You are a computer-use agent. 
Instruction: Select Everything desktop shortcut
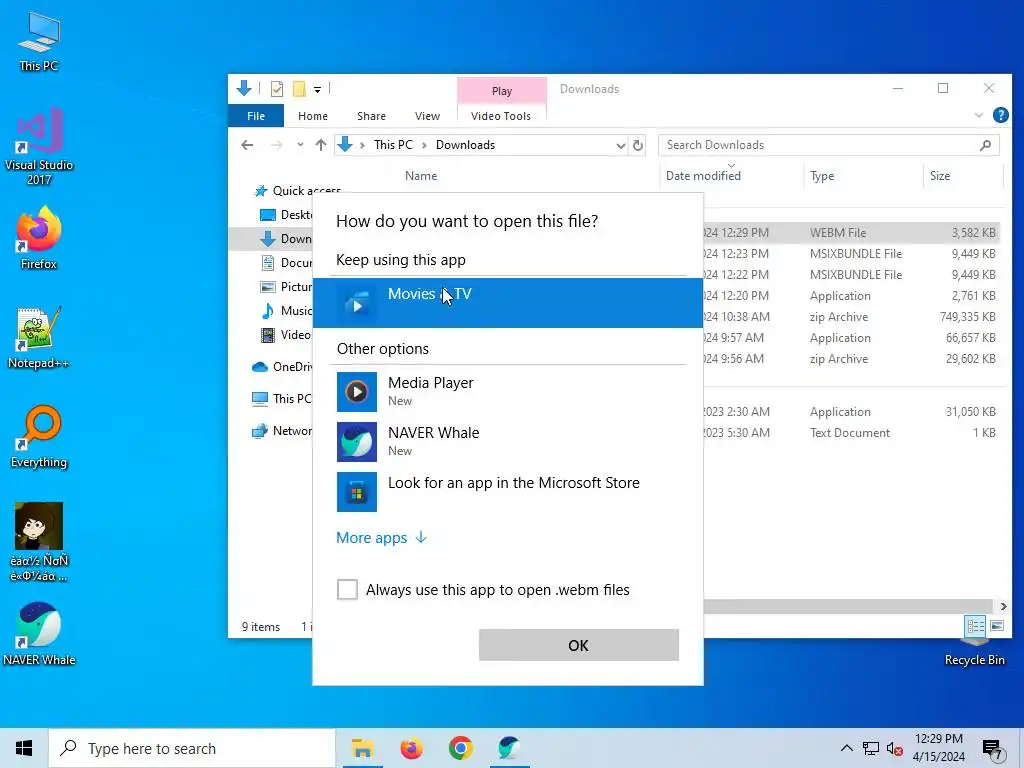[39, 437]
